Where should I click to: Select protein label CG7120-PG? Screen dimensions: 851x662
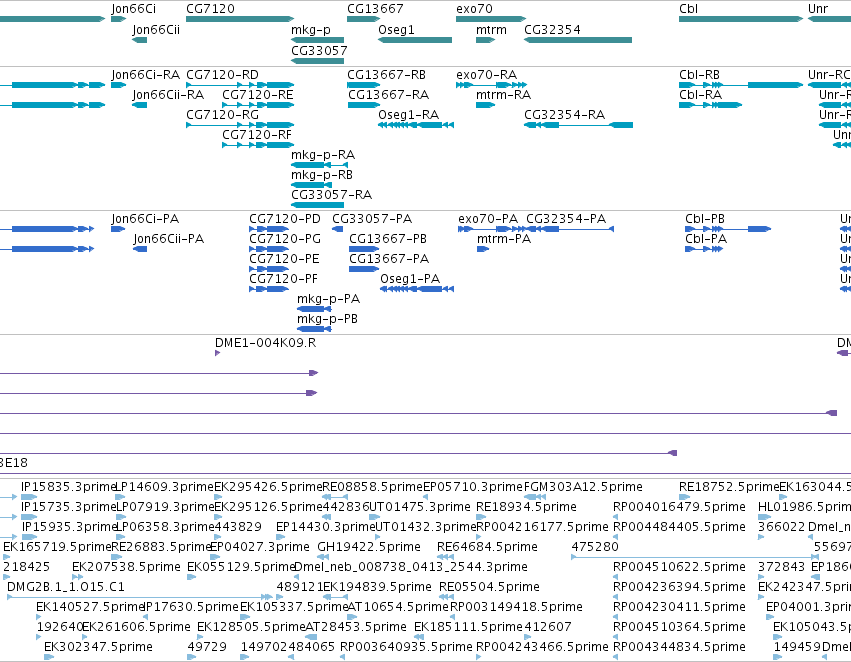point(285,239)
